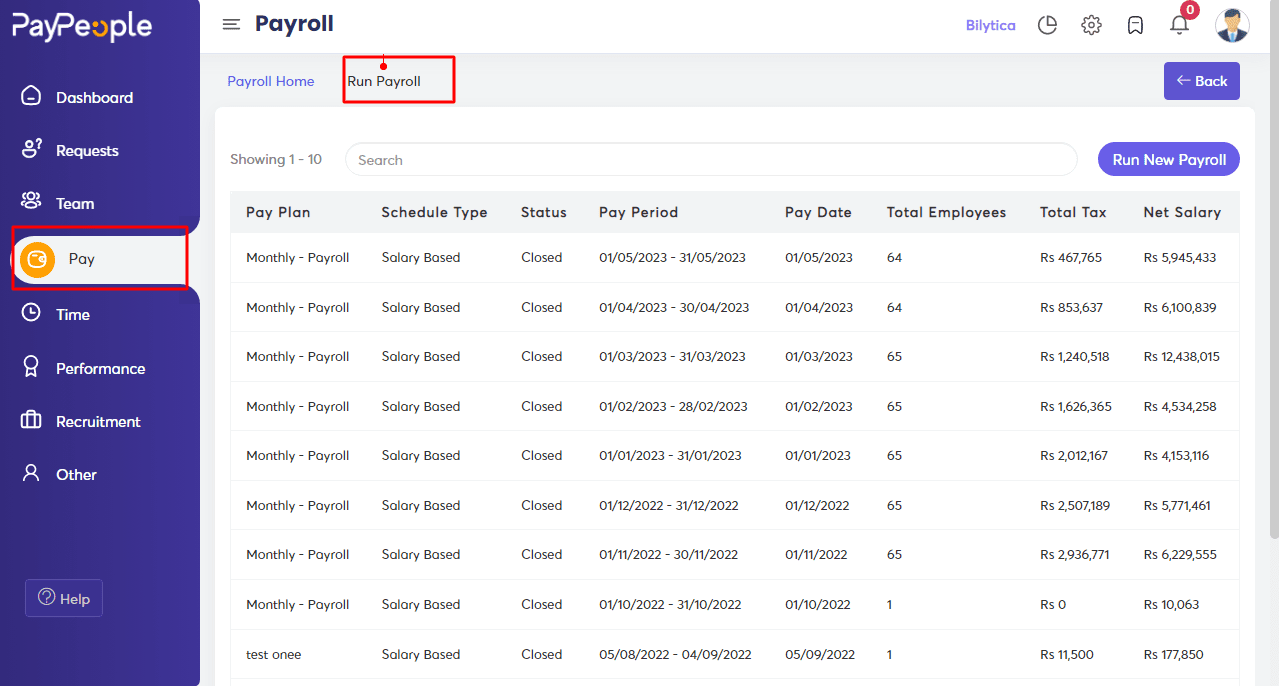Navigate to Performance
1279x686 pixels.
100,369
